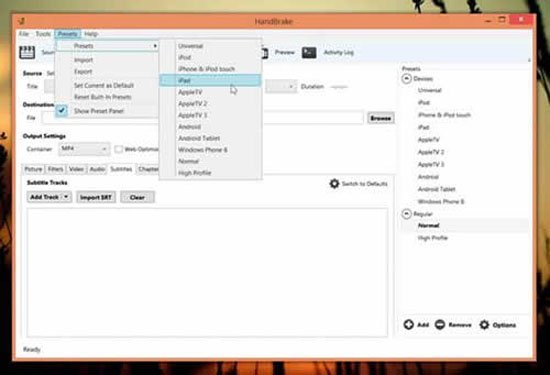The height and width of the screenshot is (375, 550).
Task: Click the Preview toolbar icon
Action: (265, 53)
